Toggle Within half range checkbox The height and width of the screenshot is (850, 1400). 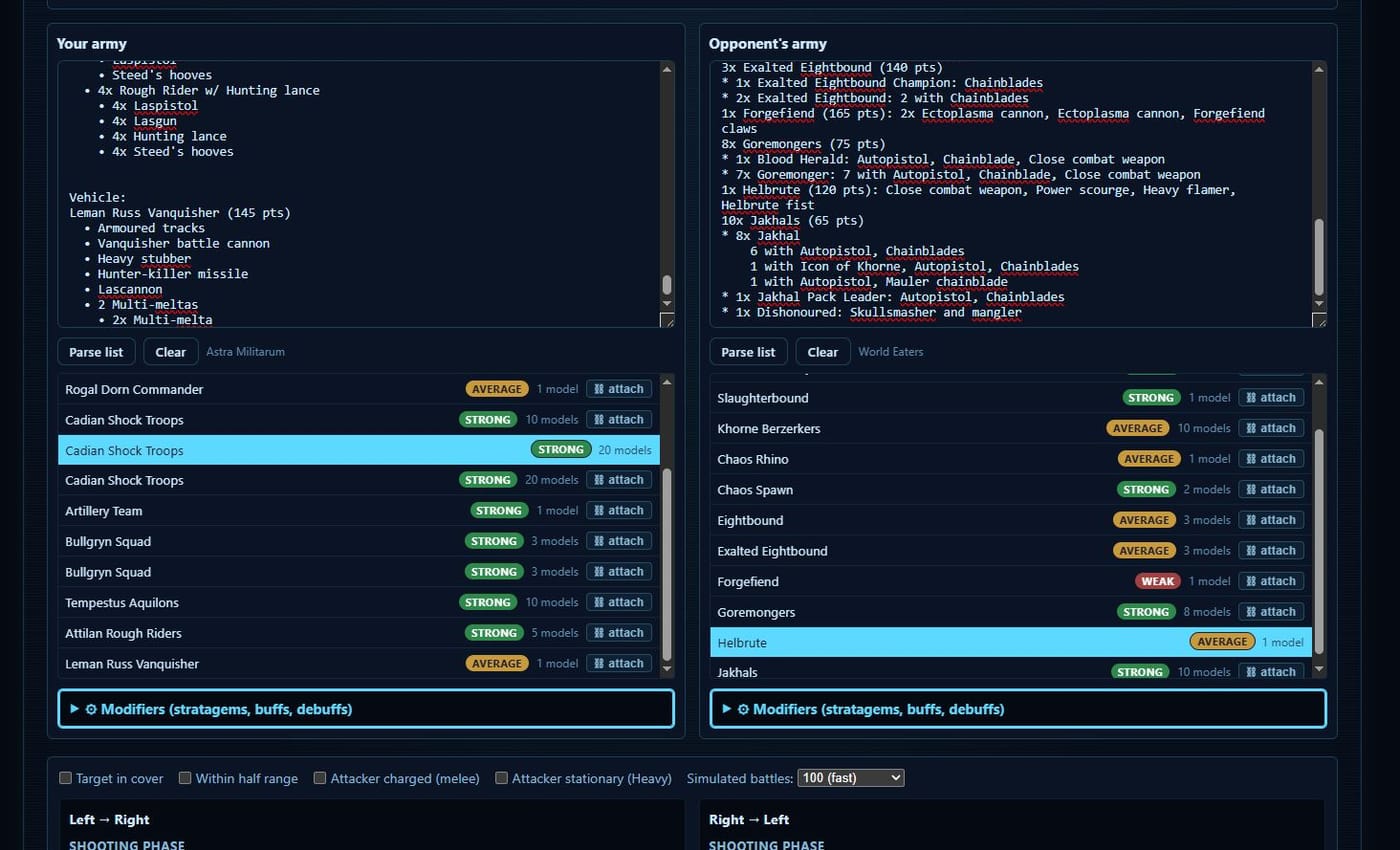point(185,778)
